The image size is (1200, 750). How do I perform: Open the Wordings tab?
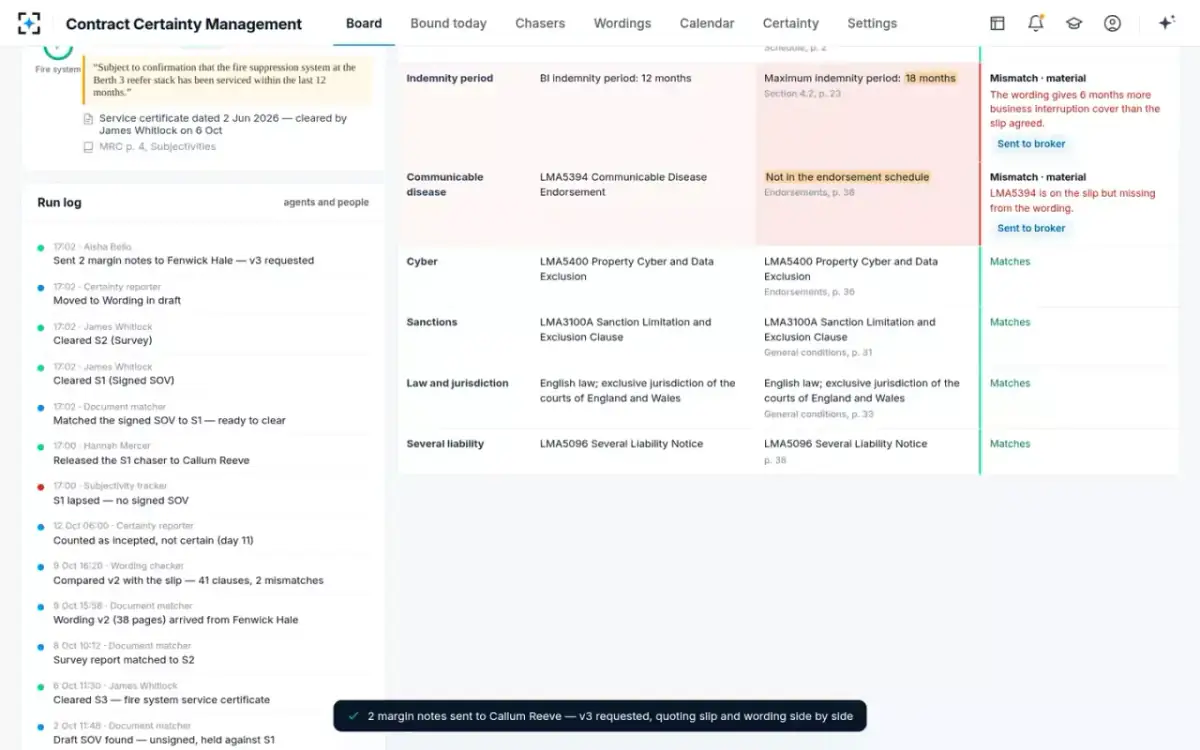(x=622, y=23)
